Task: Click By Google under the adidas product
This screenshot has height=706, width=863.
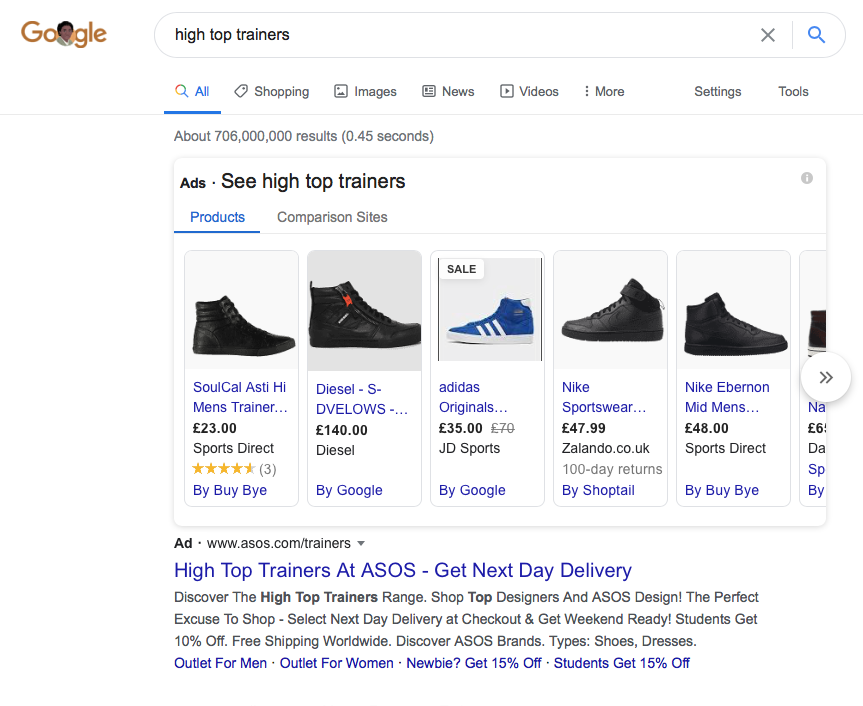Action: (x=472, y=490)
